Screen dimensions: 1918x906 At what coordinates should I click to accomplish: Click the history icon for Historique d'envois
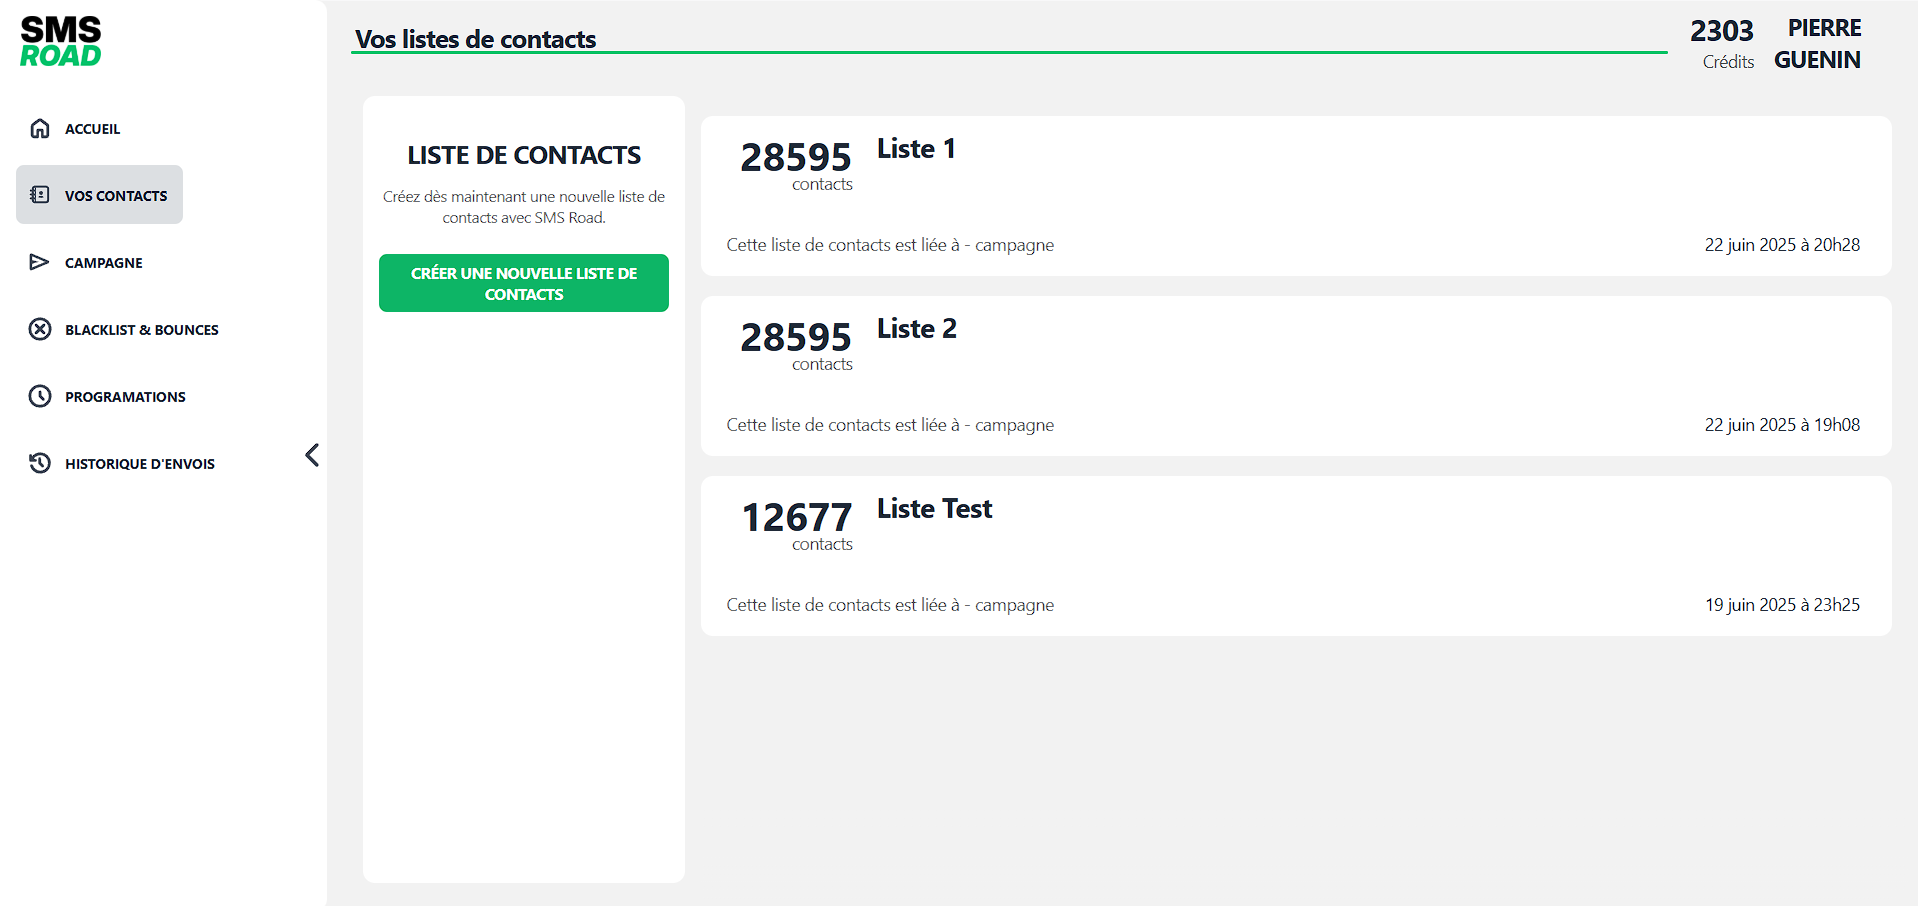tap(40, 463)
